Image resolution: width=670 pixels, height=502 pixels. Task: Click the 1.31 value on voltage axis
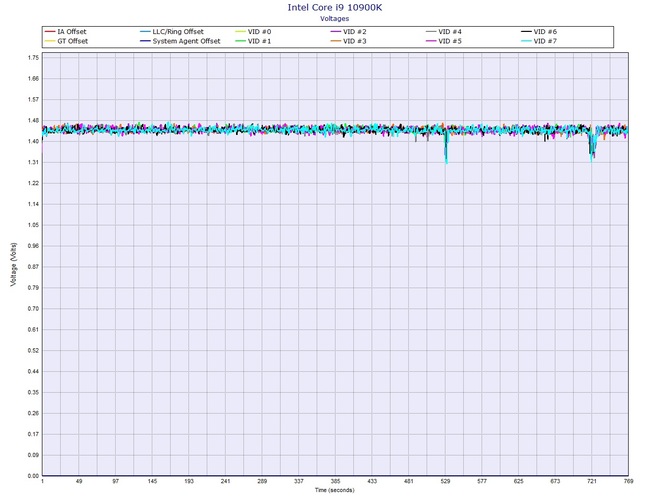tap(33, 162)
